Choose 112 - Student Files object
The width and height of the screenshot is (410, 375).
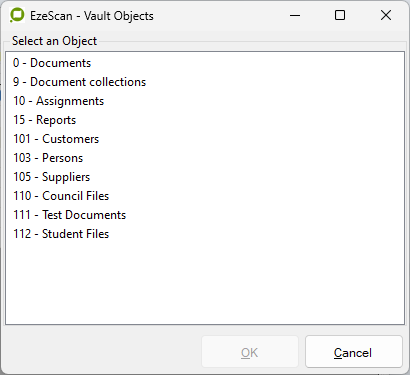pos(61,234)
